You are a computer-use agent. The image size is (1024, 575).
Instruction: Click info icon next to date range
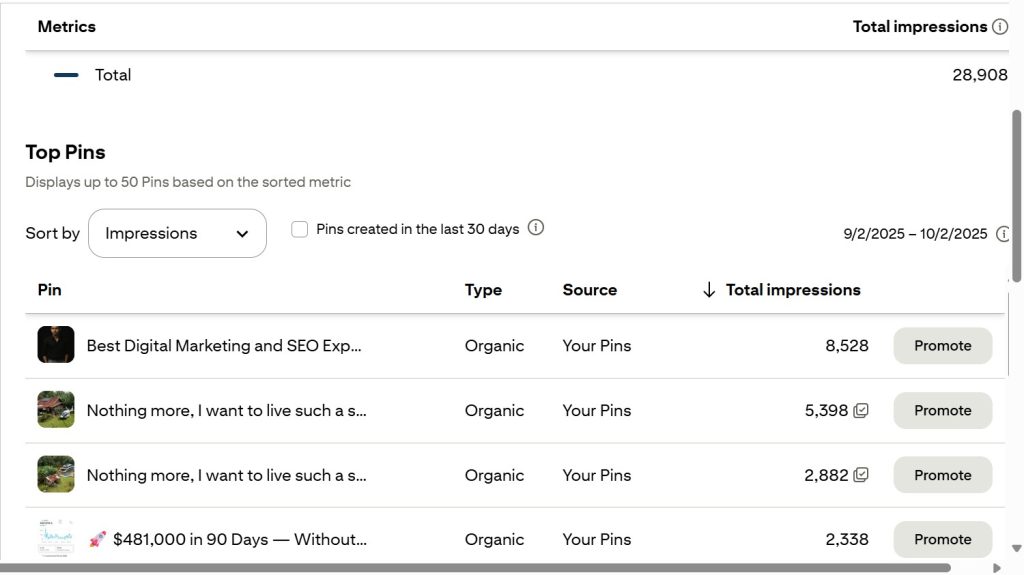tap(1003, 234)
